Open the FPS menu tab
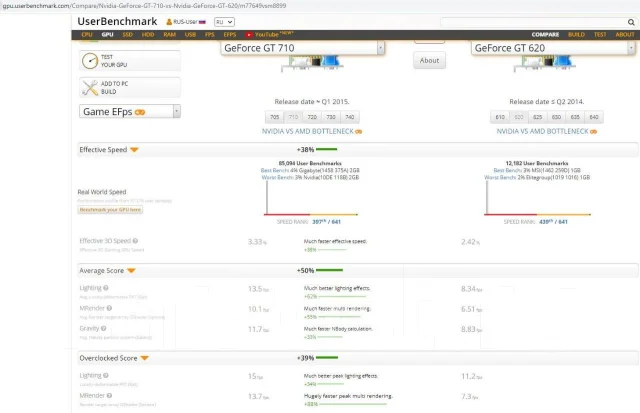The image size is (640, 413). click(210, 35)
